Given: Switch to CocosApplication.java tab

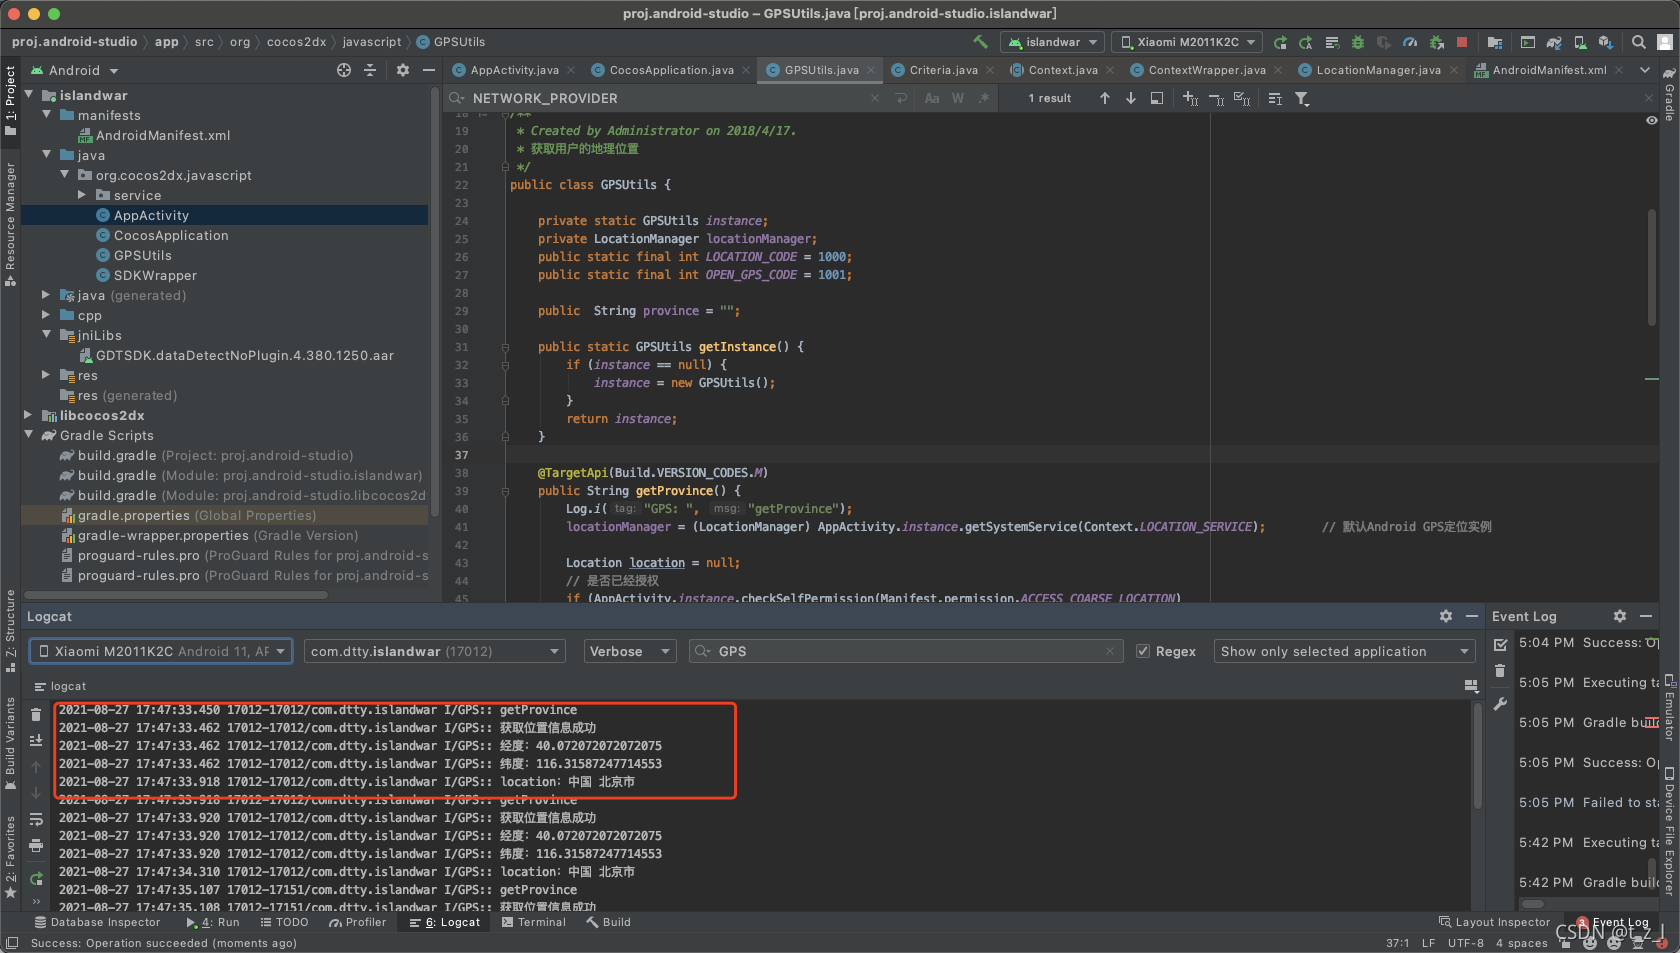Looking at the screenshot, I should click(671, 70).
